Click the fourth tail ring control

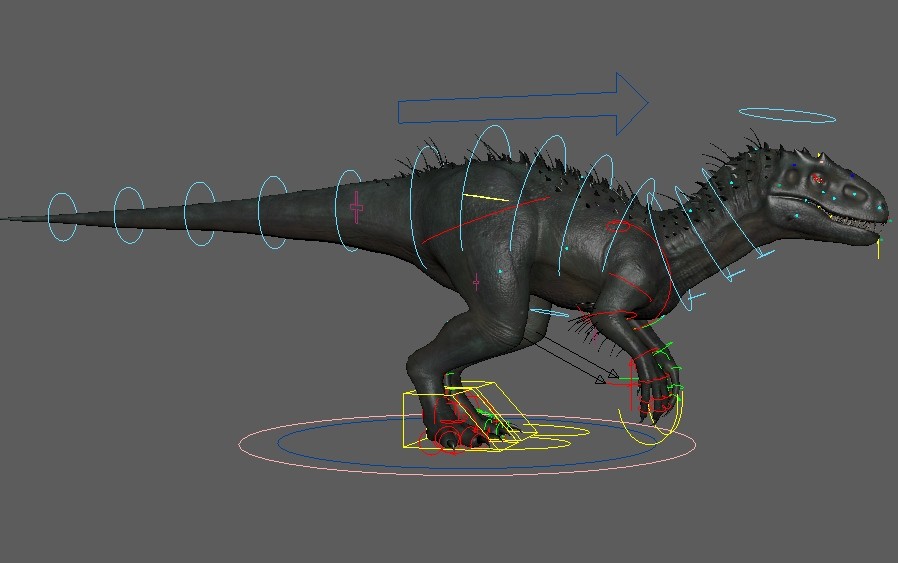click(273, 212)
